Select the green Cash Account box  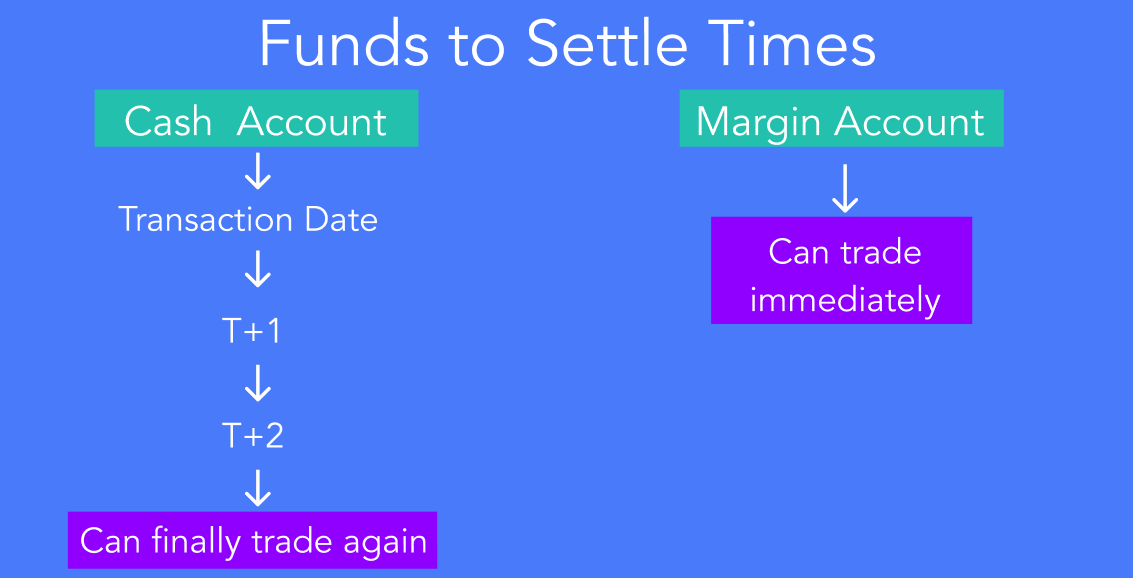257,118
